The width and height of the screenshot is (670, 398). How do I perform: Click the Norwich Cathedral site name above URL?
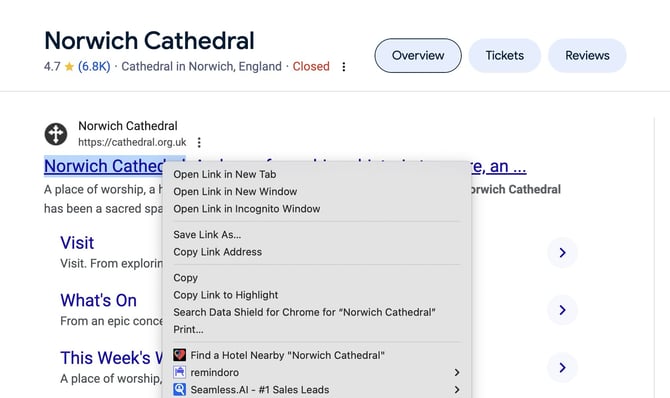pyautogui.click(x=128, y=126)
